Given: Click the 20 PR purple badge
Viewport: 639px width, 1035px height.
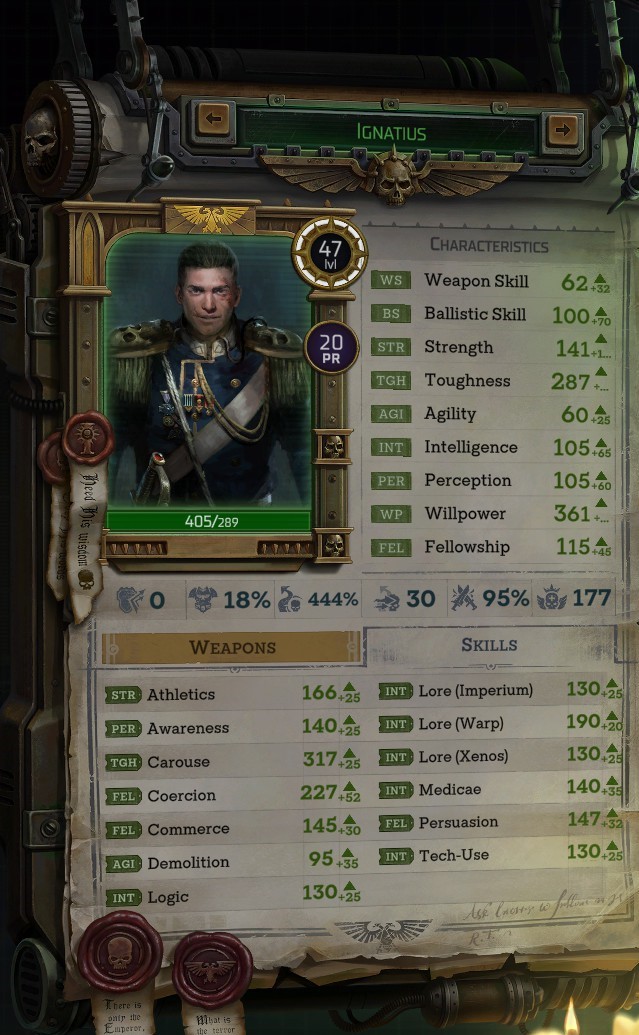Looking at the screenshot, I should [331, 347].
